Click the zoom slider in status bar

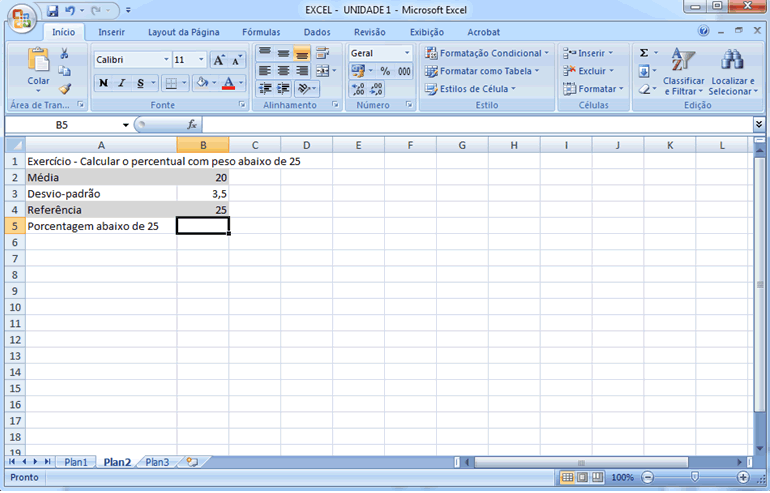696,478
